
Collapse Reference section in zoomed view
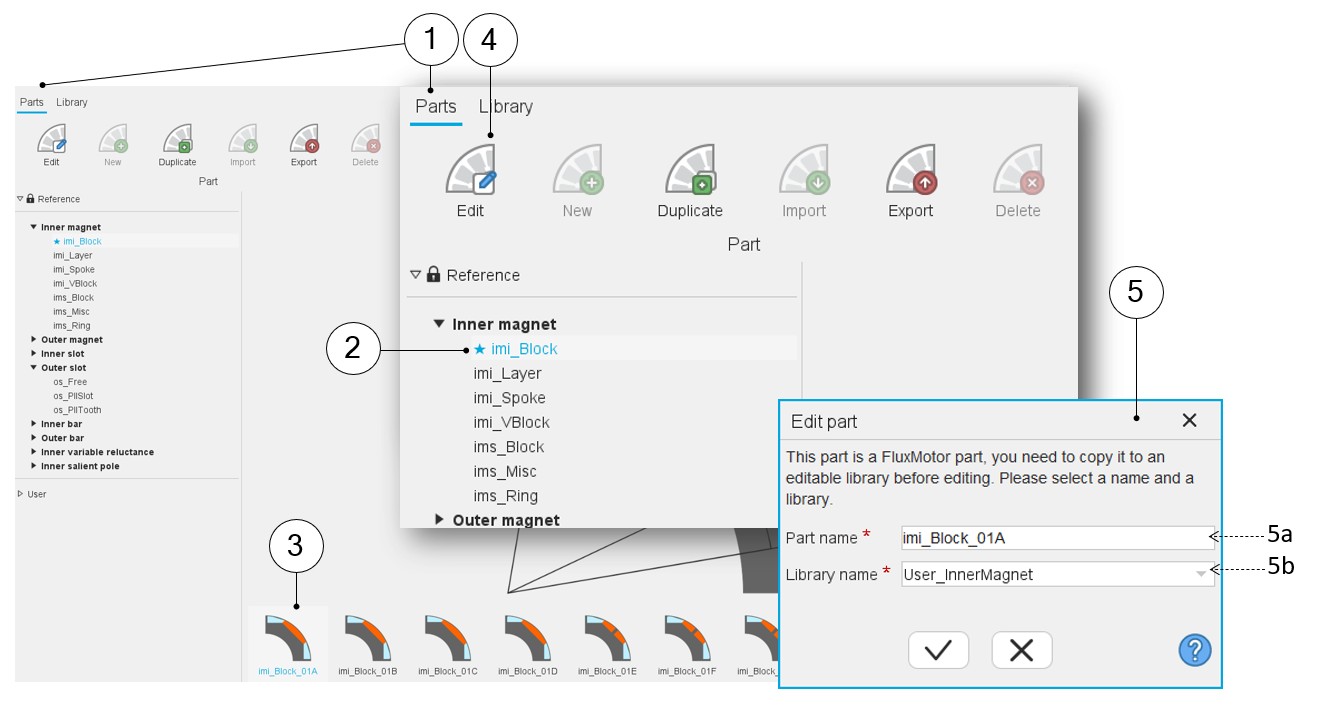point(416,274)
